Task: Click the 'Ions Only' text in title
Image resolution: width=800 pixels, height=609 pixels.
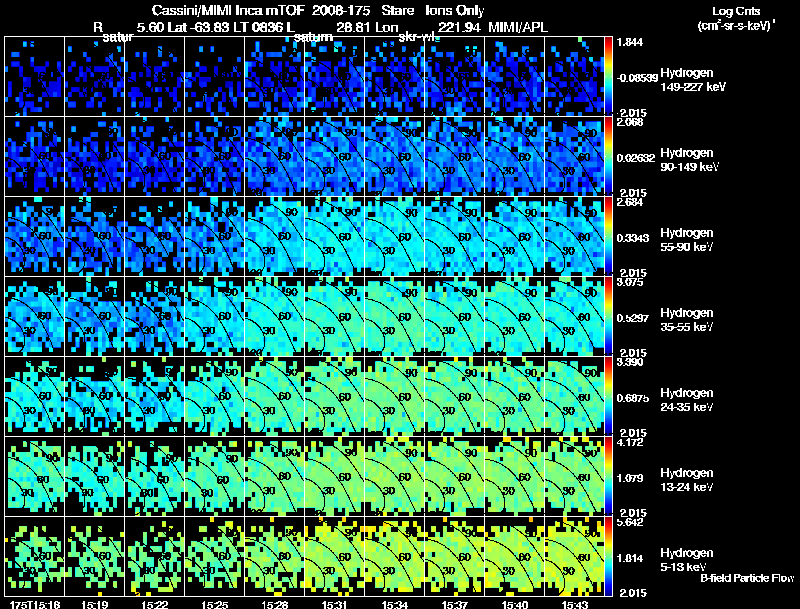Action: point(455,11)
